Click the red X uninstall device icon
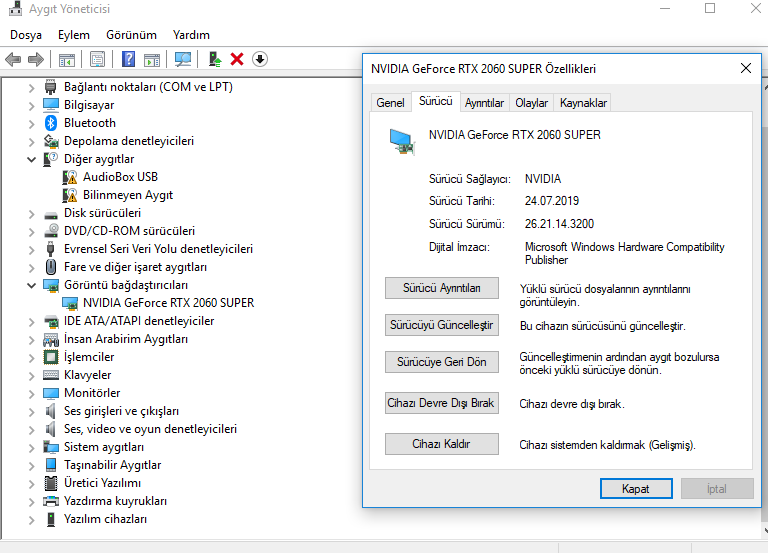The height and width of the screenshot is (553, 768). click(237, 59)
